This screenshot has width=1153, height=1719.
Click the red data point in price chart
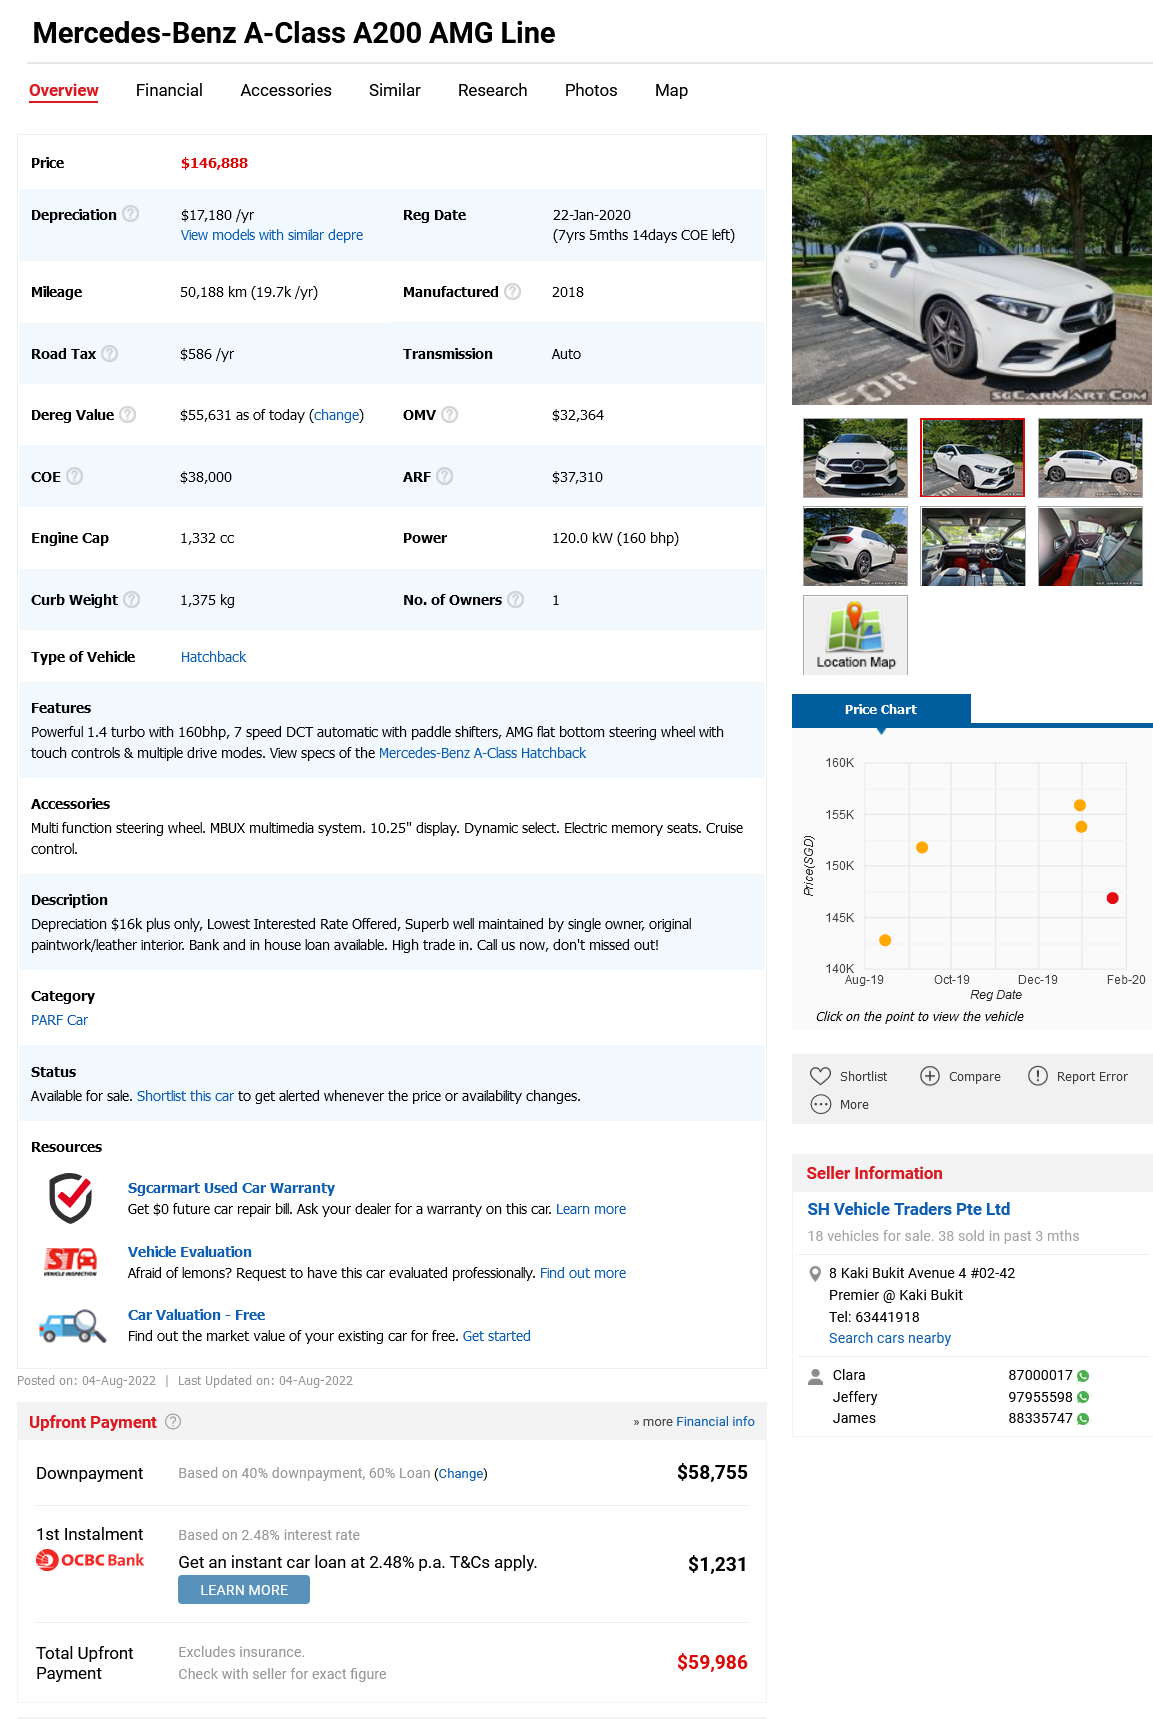click(1112, 898)
